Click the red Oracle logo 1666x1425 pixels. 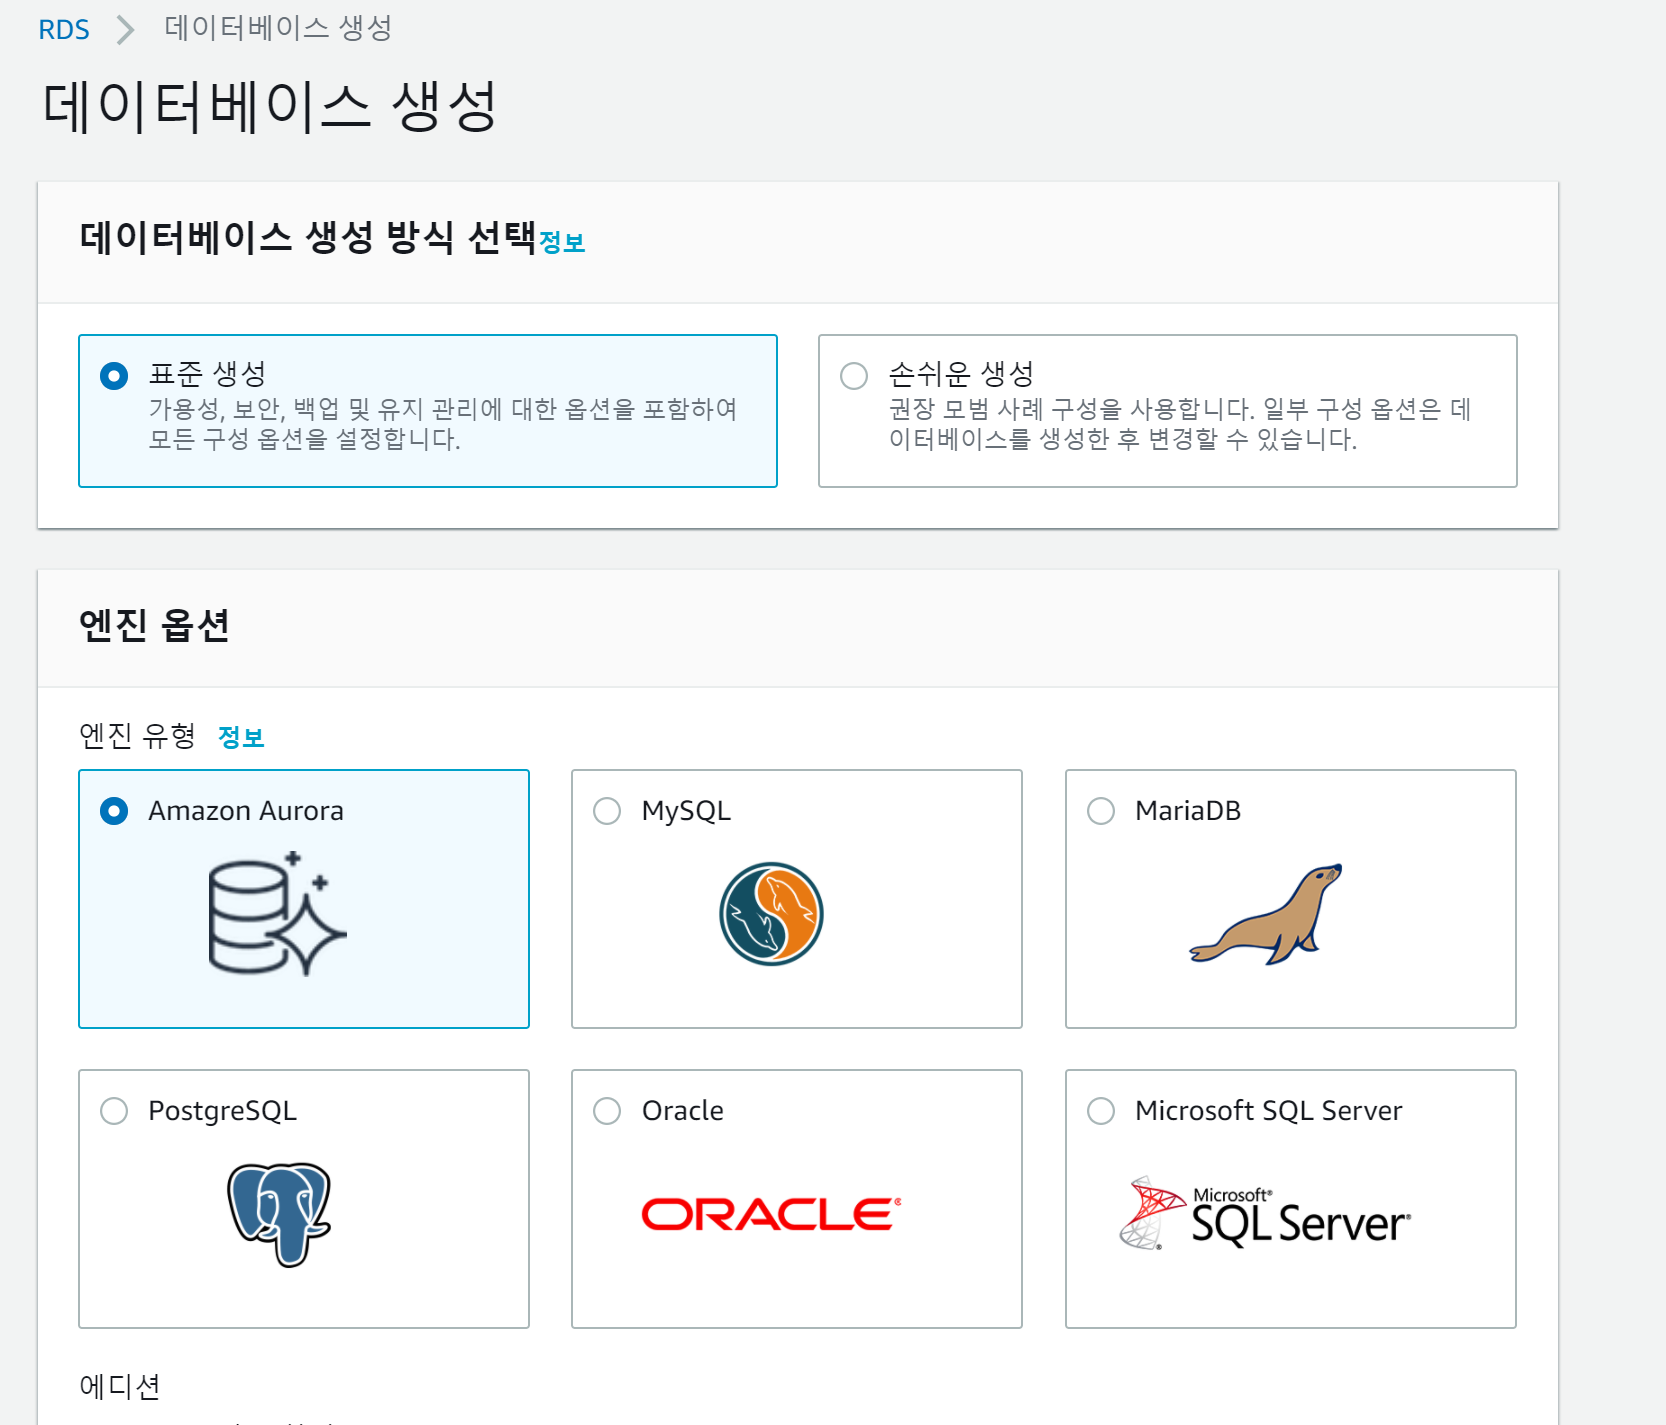point(771,1214)
